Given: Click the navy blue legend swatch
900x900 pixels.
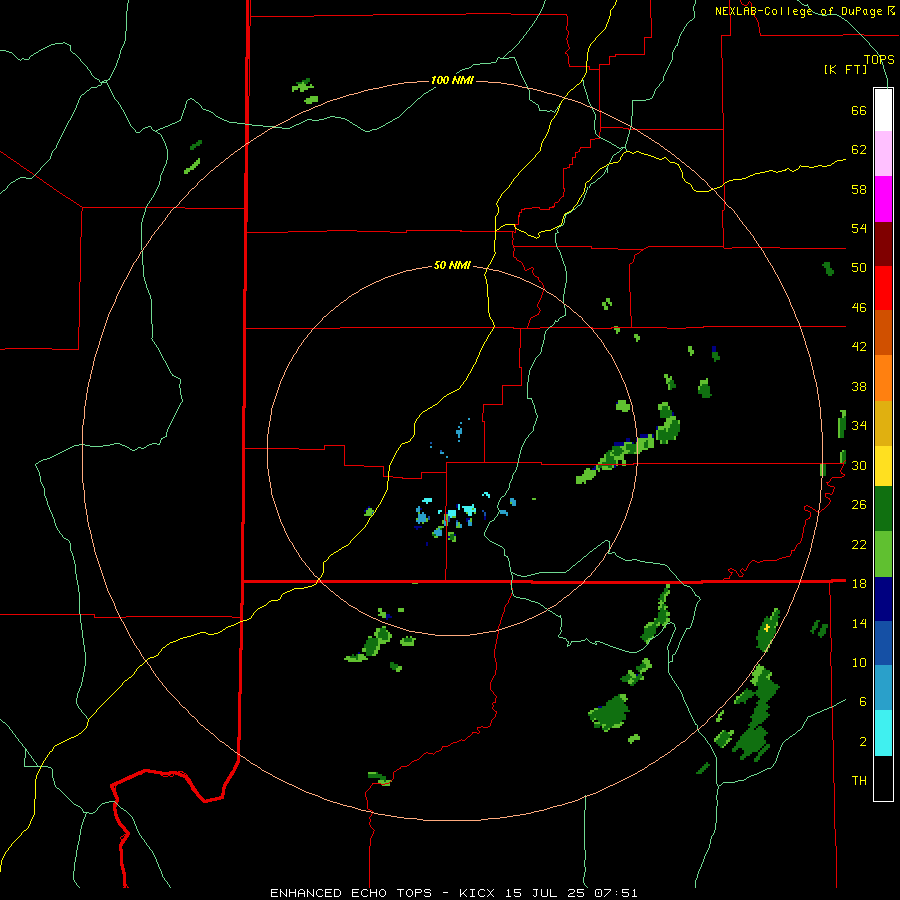Looking at the screenshot, I should [883, 599].
